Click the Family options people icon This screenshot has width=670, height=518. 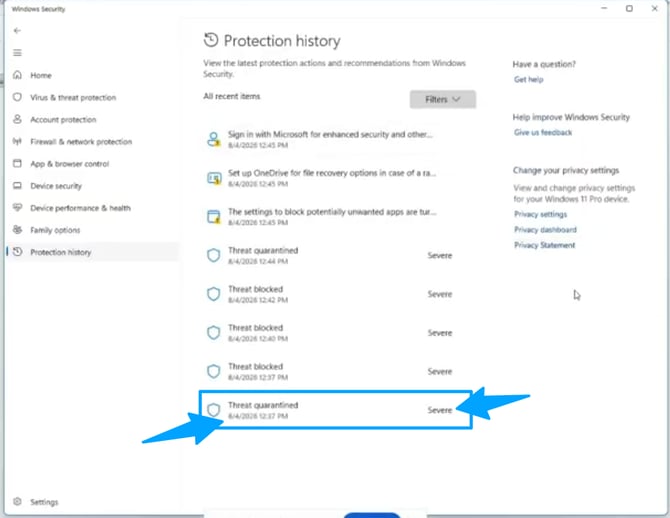(17, 230)
